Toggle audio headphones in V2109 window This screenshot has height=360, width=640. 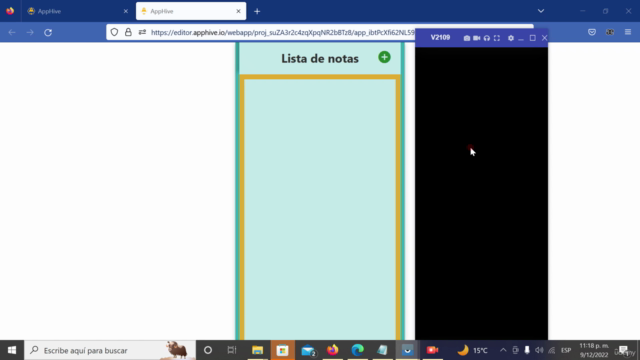[x=487, y=38]
